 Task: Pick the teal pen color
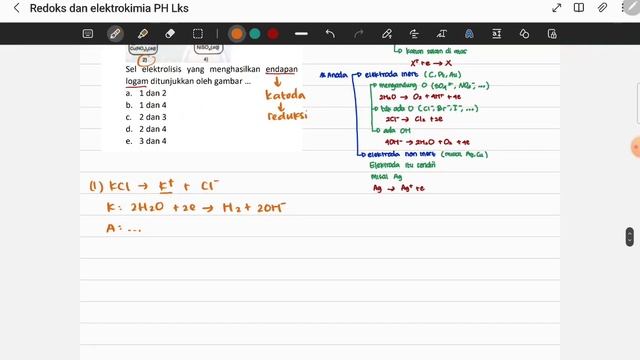(x=255, y=34)
